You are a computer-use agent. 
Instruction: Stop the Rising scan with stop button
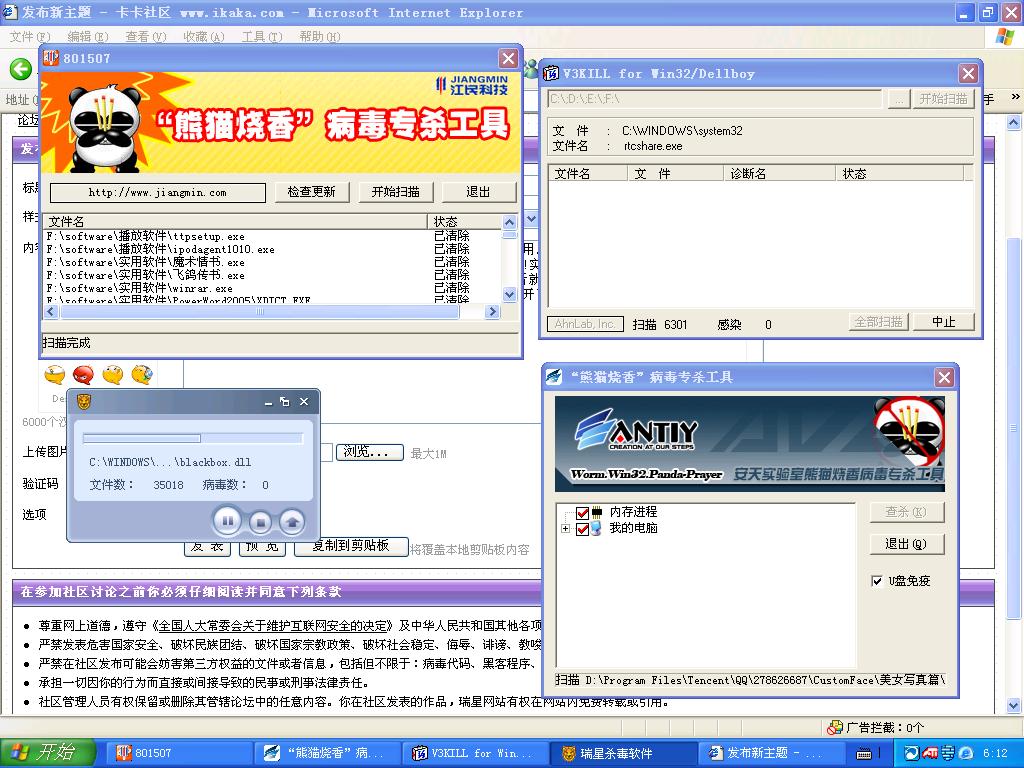pyautogui.click(x=260, y=521)
